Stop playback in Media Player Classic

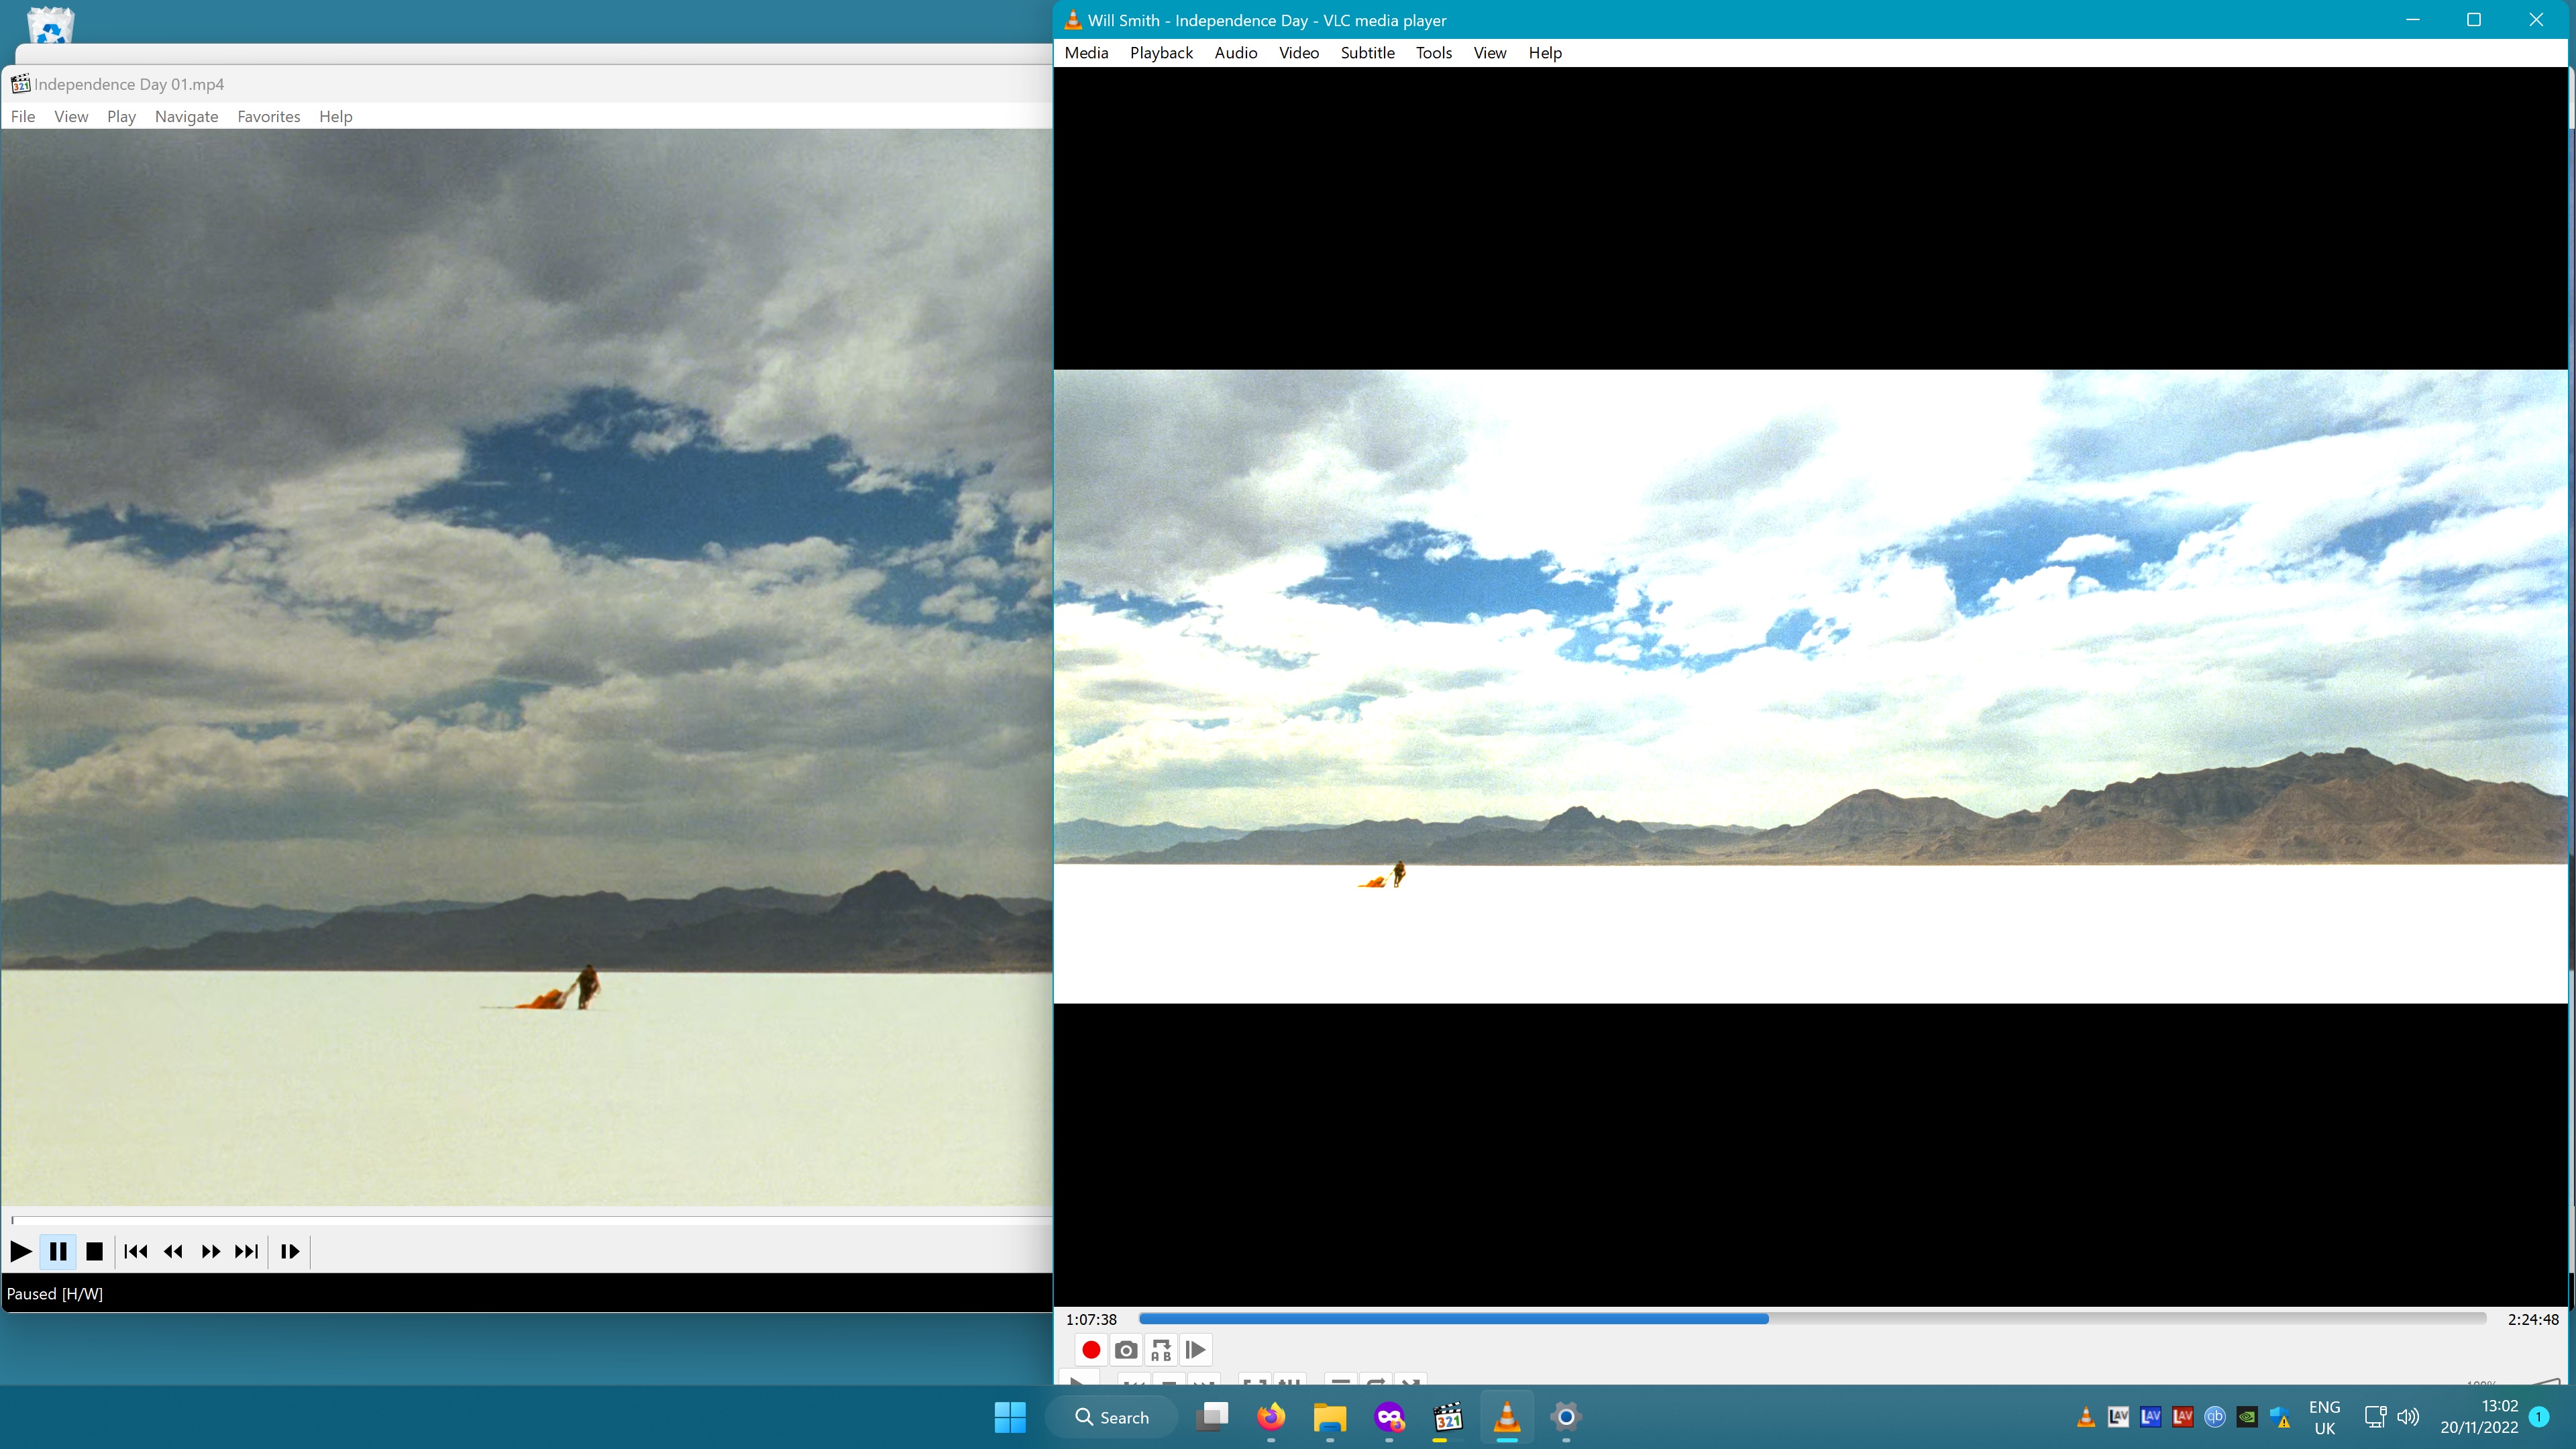[x=94, y=1251]
